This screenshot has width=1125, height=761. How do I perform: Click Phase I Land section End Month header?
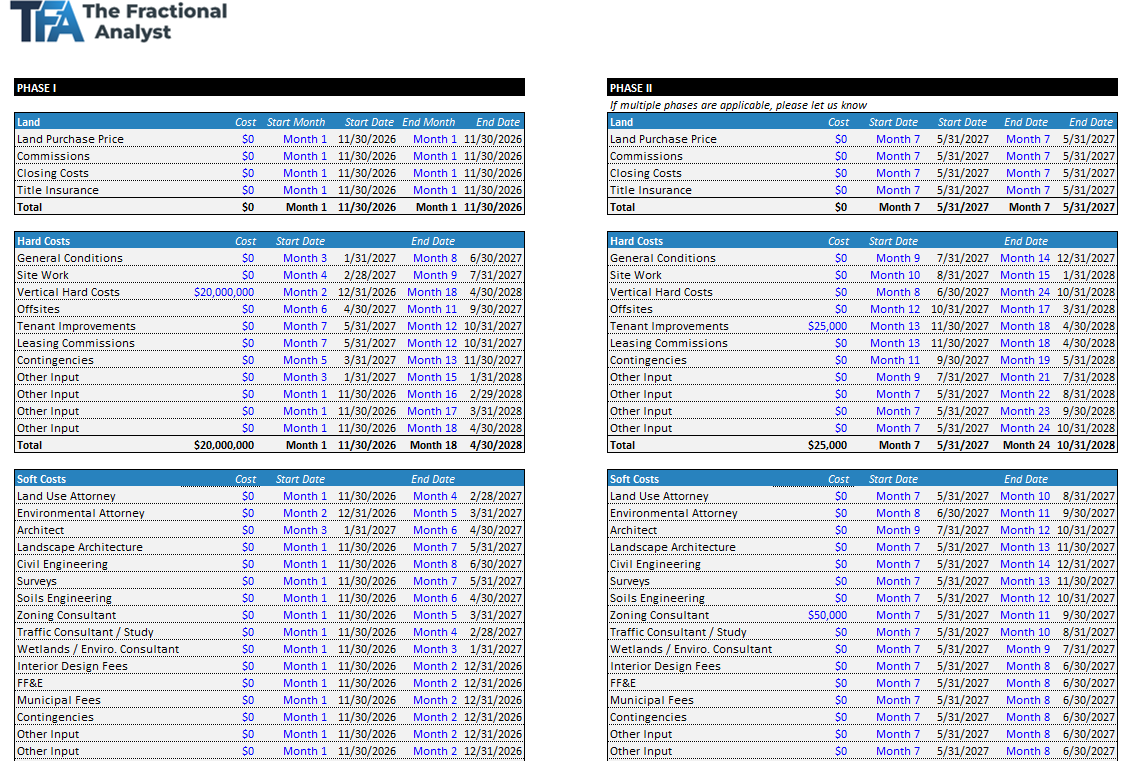pos(428,123)
